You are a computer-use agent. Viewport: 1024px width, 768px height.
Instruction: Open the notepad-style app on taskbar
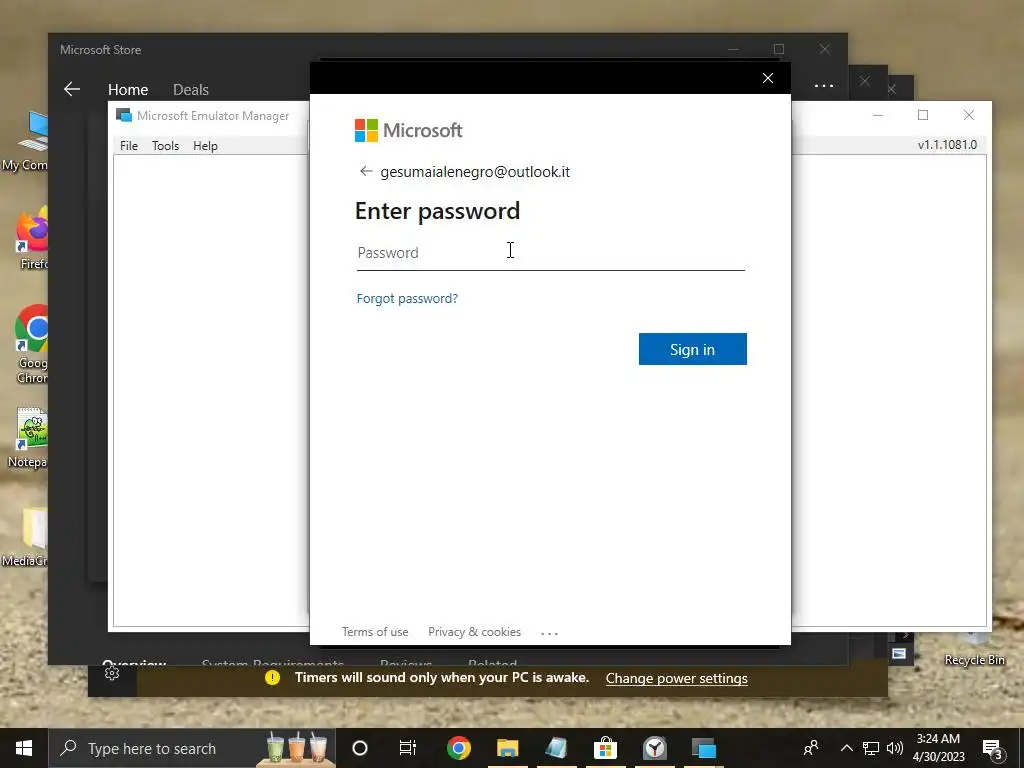click(556, 748)
